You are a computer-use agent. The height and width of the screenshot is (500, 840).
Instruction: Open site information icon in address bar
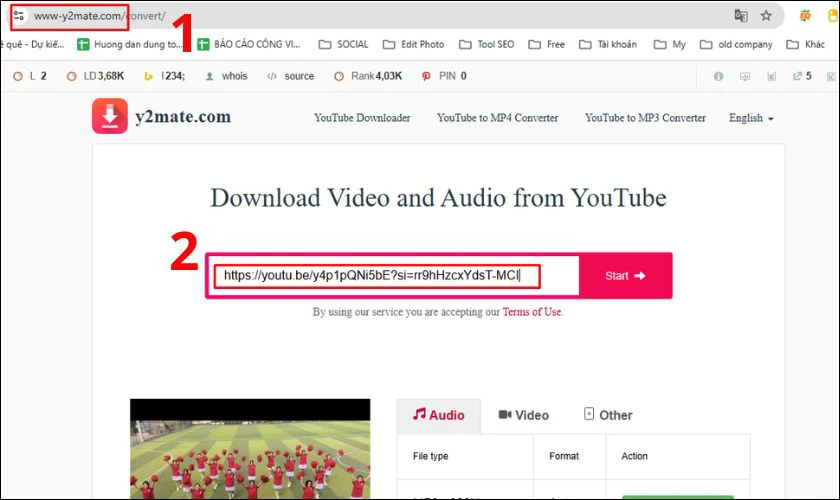pyautogui.click(x=19, y=16)
